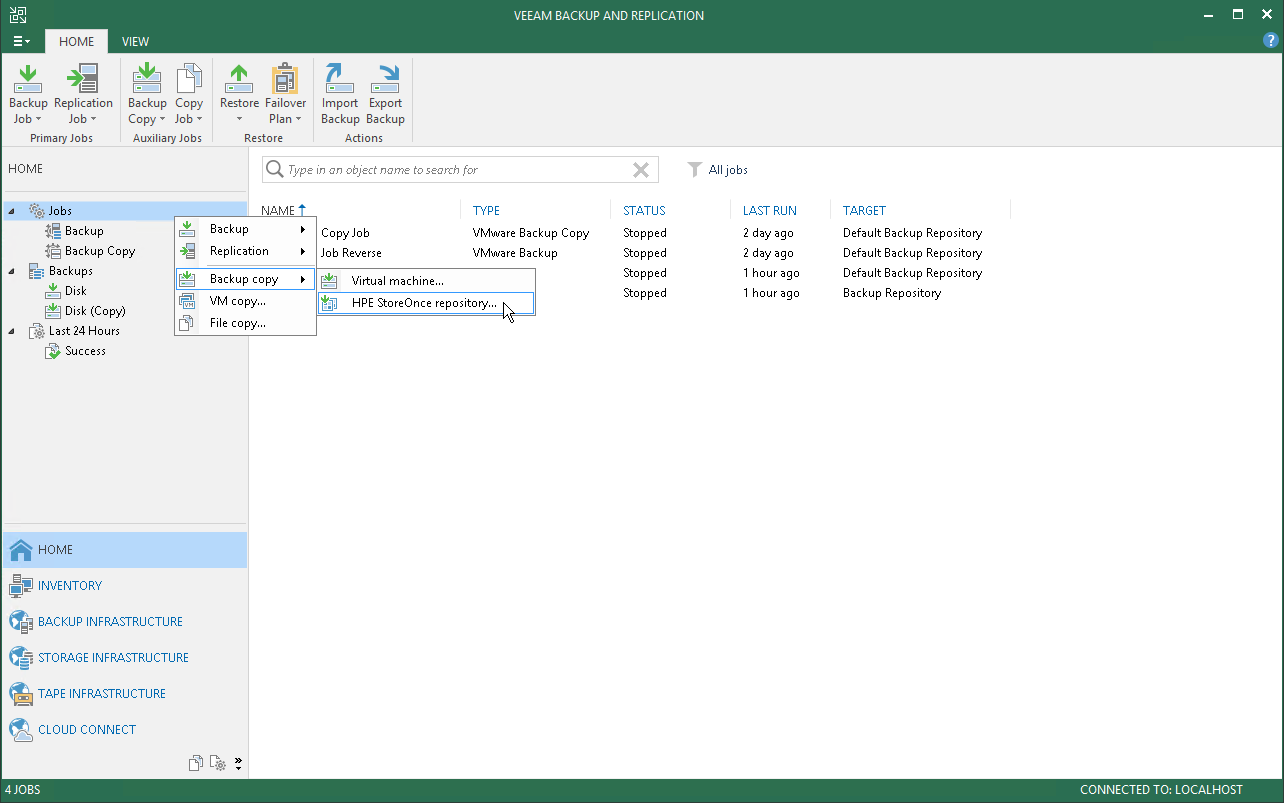Click the Export Backup icon
The width and height of the screenshot is (1284, 803).
coord(385,94)
